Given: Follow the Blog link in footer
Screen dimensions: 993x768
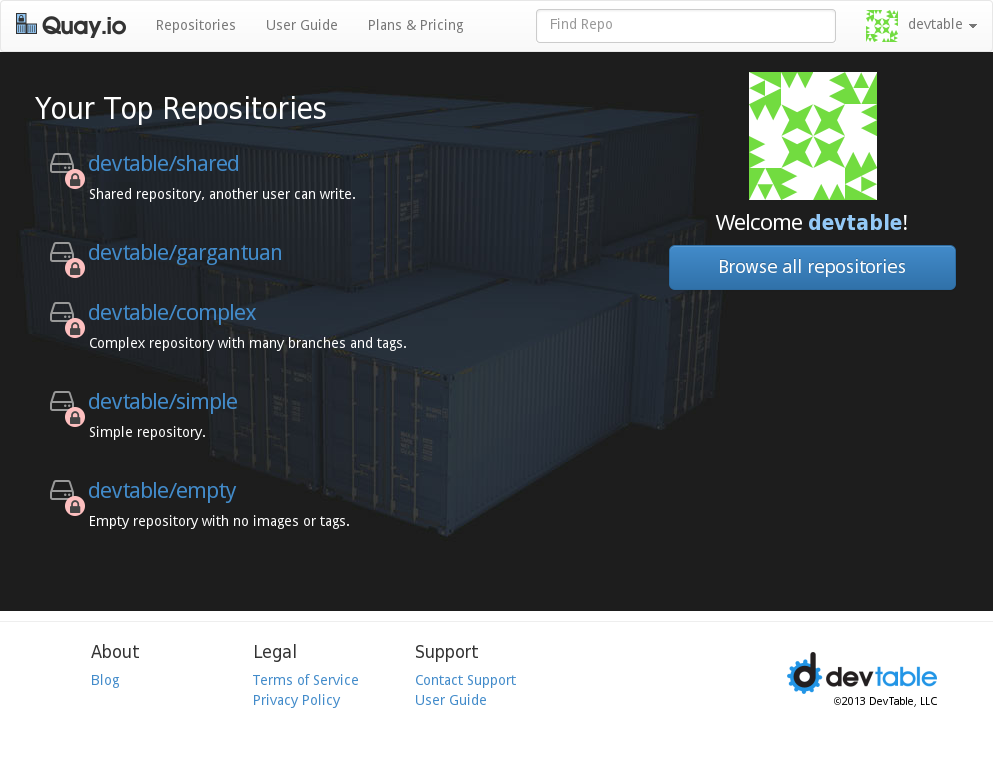Looking at the screenshot, I should [105, 680].
